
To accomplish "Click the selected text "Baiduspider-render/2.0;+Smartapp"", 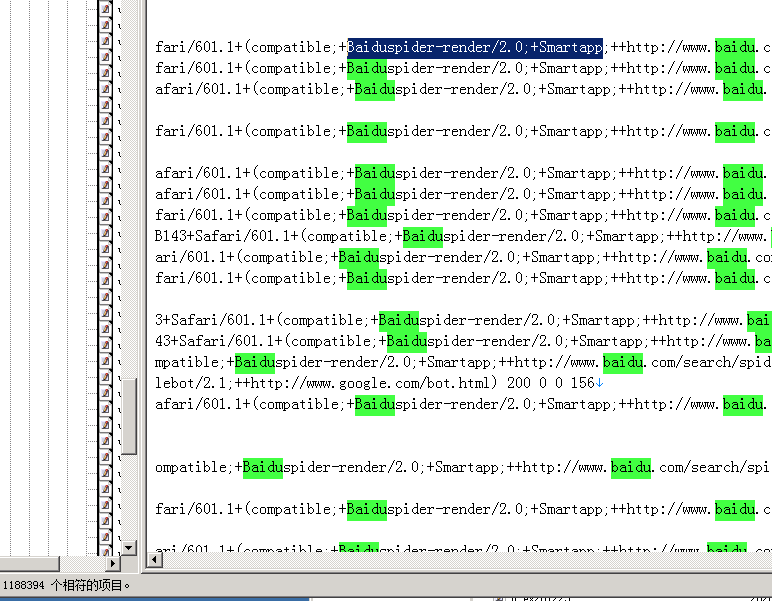I will (475, 48).
